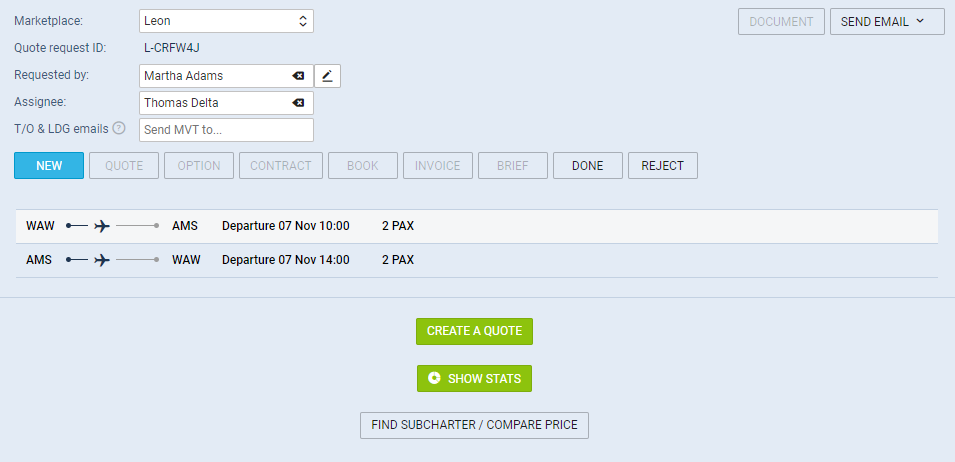The image size is (955, 462).
Task: Click the Create a Quote button
Action: [474, 331]
